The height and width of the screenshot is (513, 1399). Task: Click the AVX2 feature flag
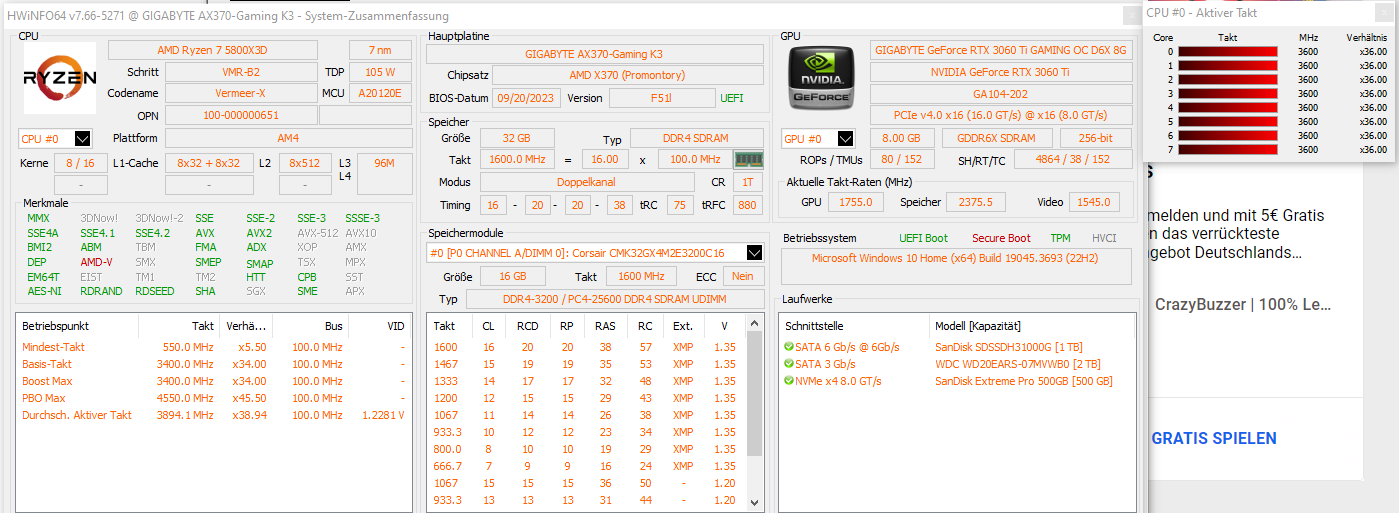tap(258, 233)
